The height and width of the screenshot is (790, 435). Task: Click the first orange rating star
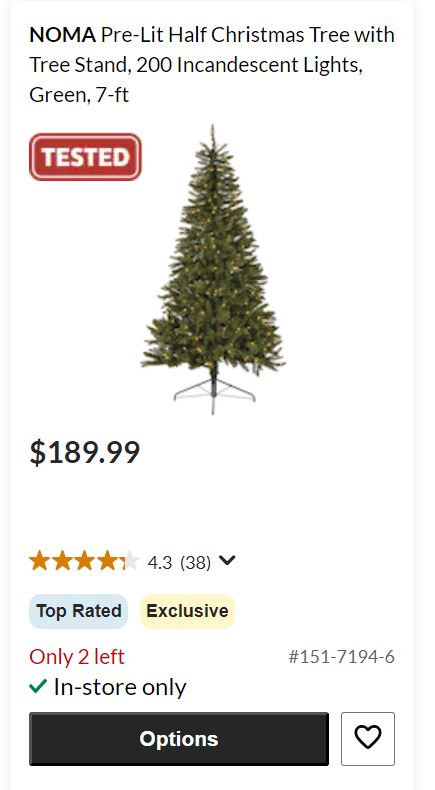39,560
